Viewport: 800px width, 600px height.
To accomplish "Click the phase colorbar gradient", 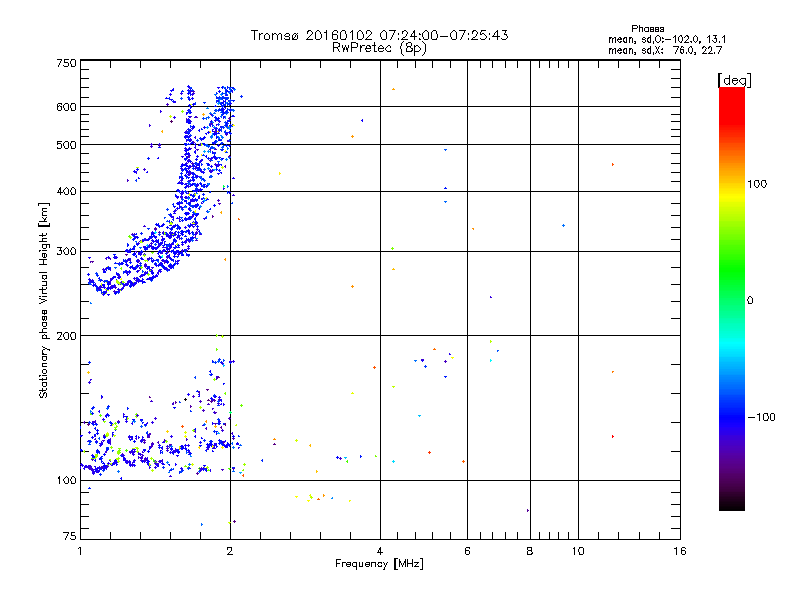I will [x=732, y=299].
